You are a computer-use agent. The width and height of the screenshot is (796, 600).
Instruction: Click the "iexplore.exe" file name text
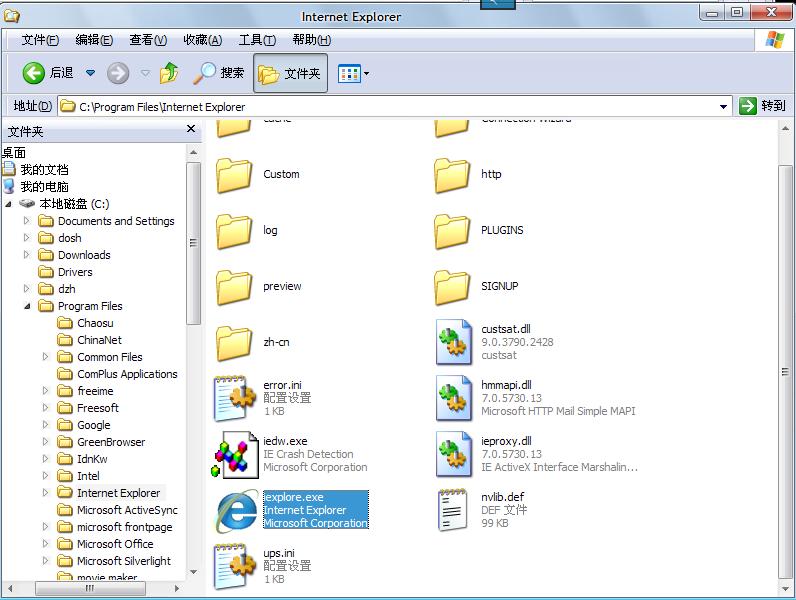click(x=293, y=497)
